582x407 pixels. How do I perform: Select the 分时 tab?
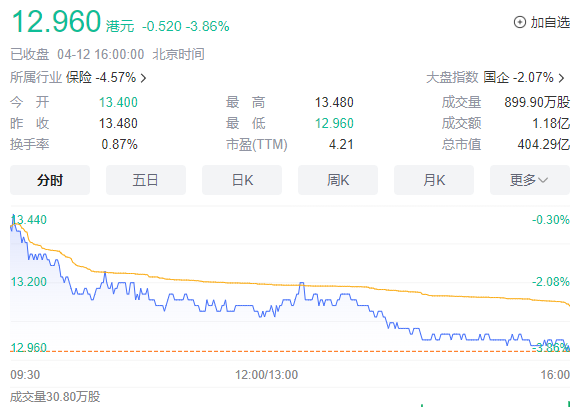(50, 180)
